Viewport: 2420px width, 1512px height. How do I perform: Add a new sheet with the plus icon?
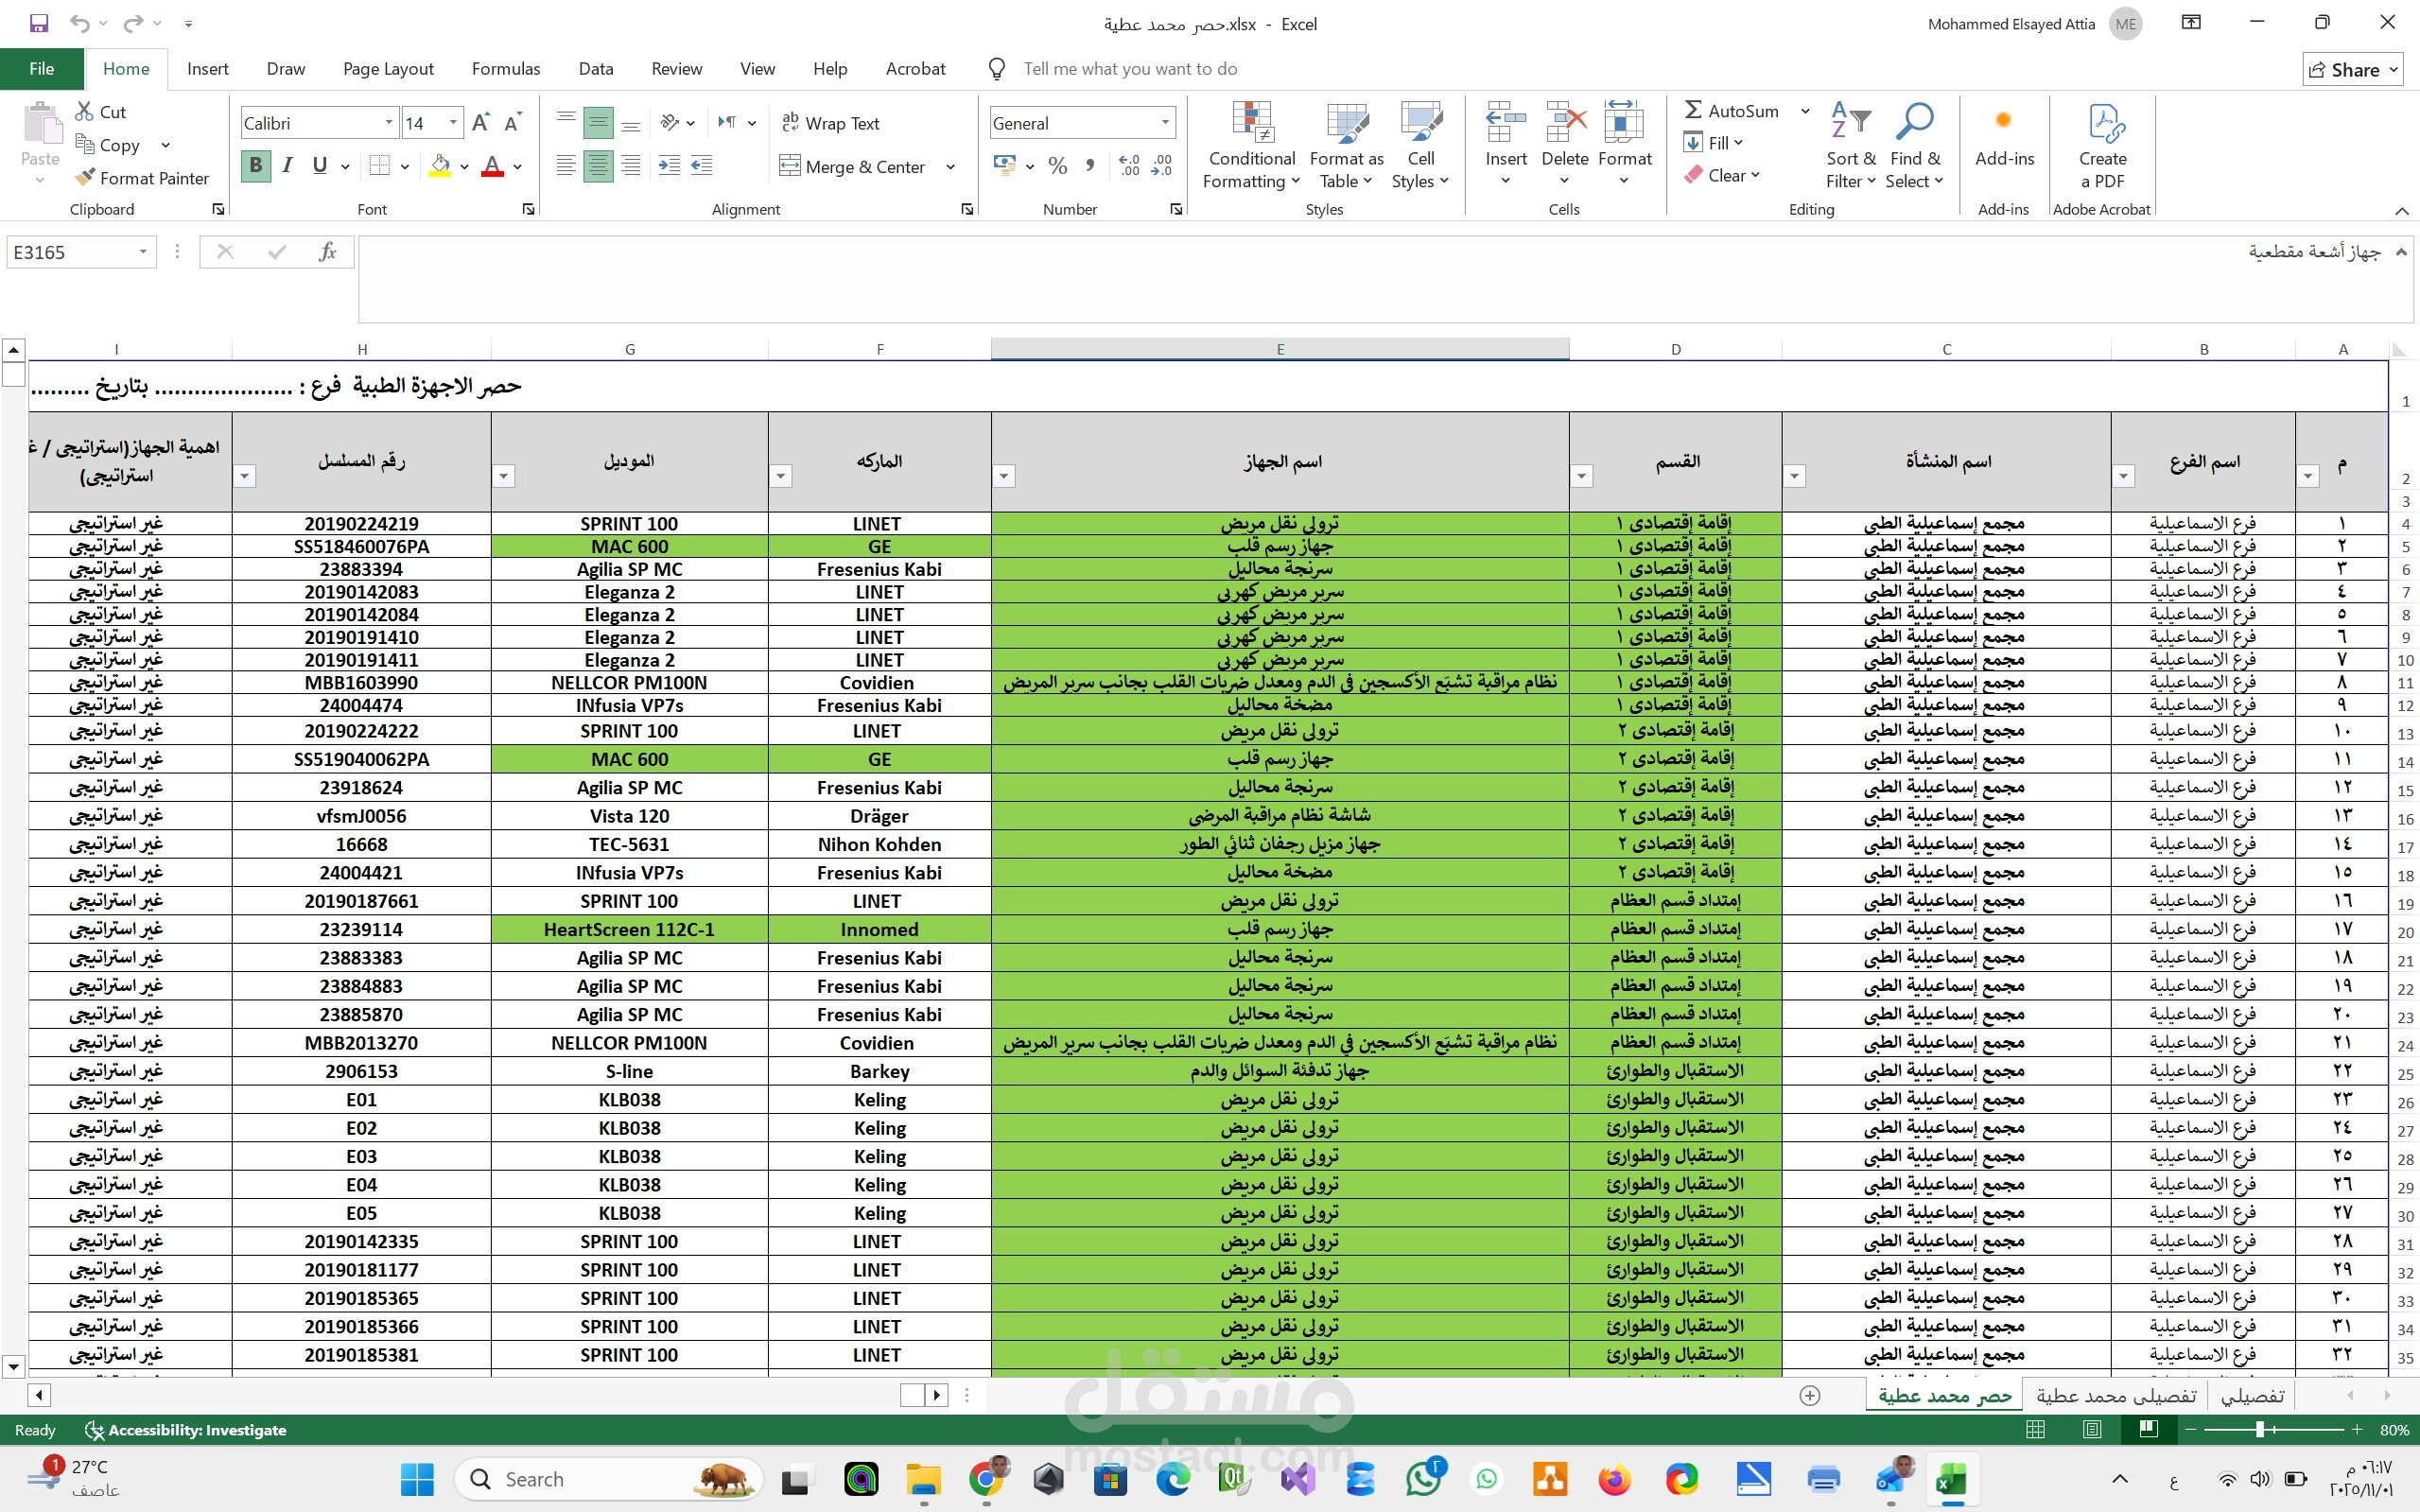click(1810, 1395)
